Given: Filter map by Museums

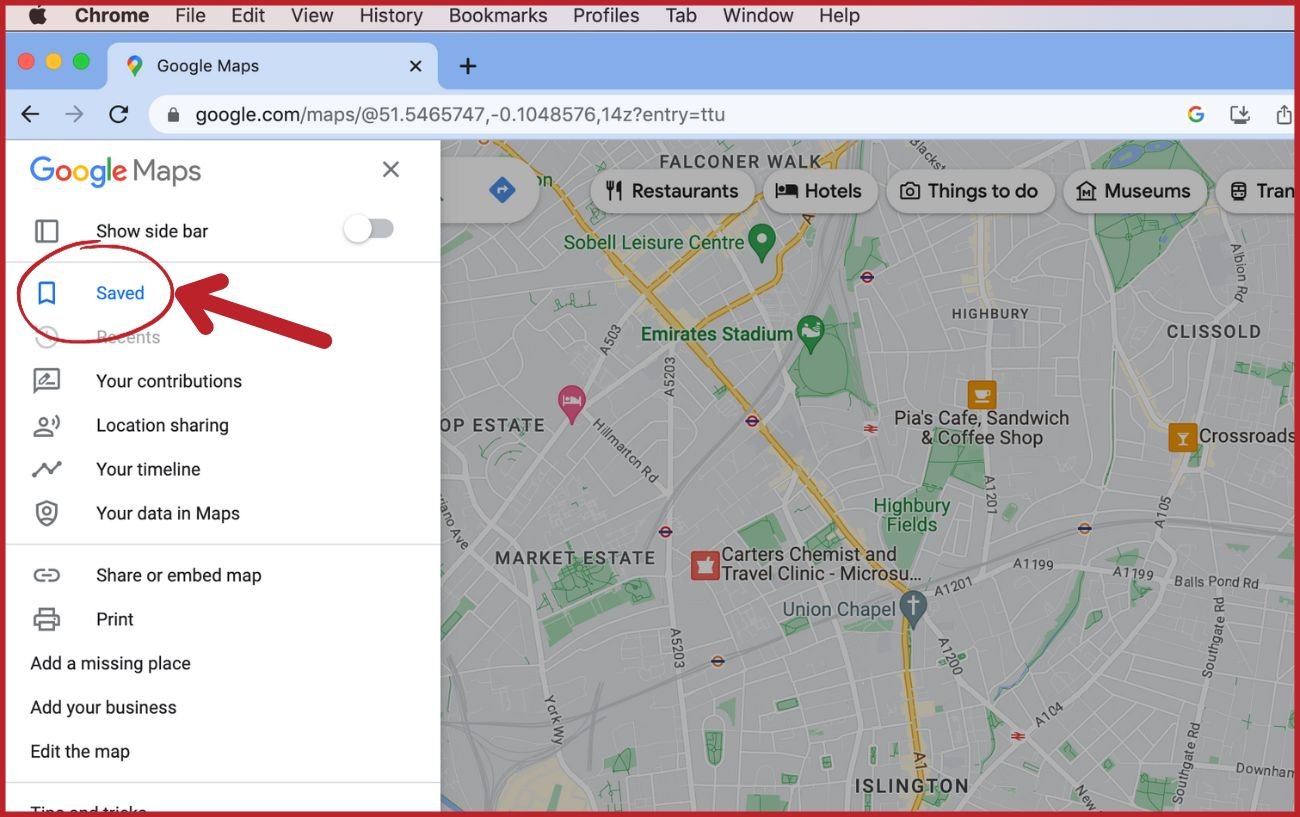Looking at the screenshot, I should point(1134,191).
